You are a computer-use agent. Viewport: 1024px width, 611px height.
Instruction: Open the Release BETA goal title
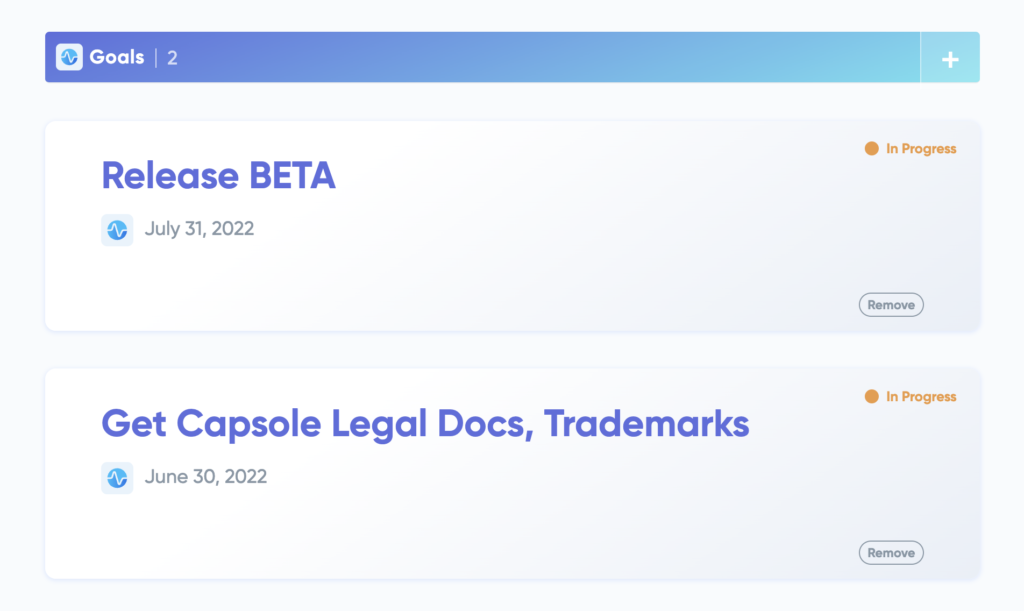tap(218, 176)
